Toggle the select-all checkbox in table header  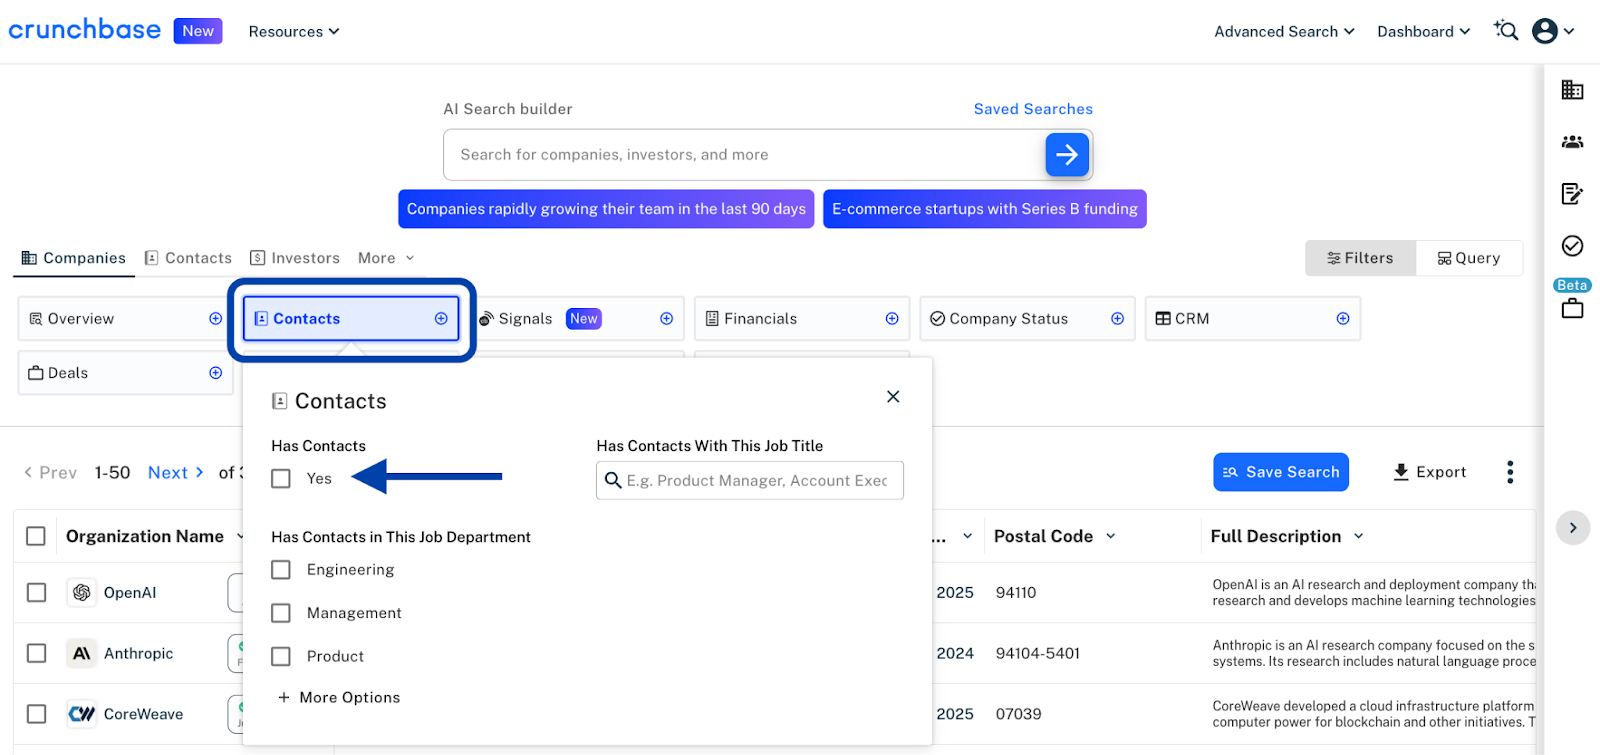pos(36,537)
